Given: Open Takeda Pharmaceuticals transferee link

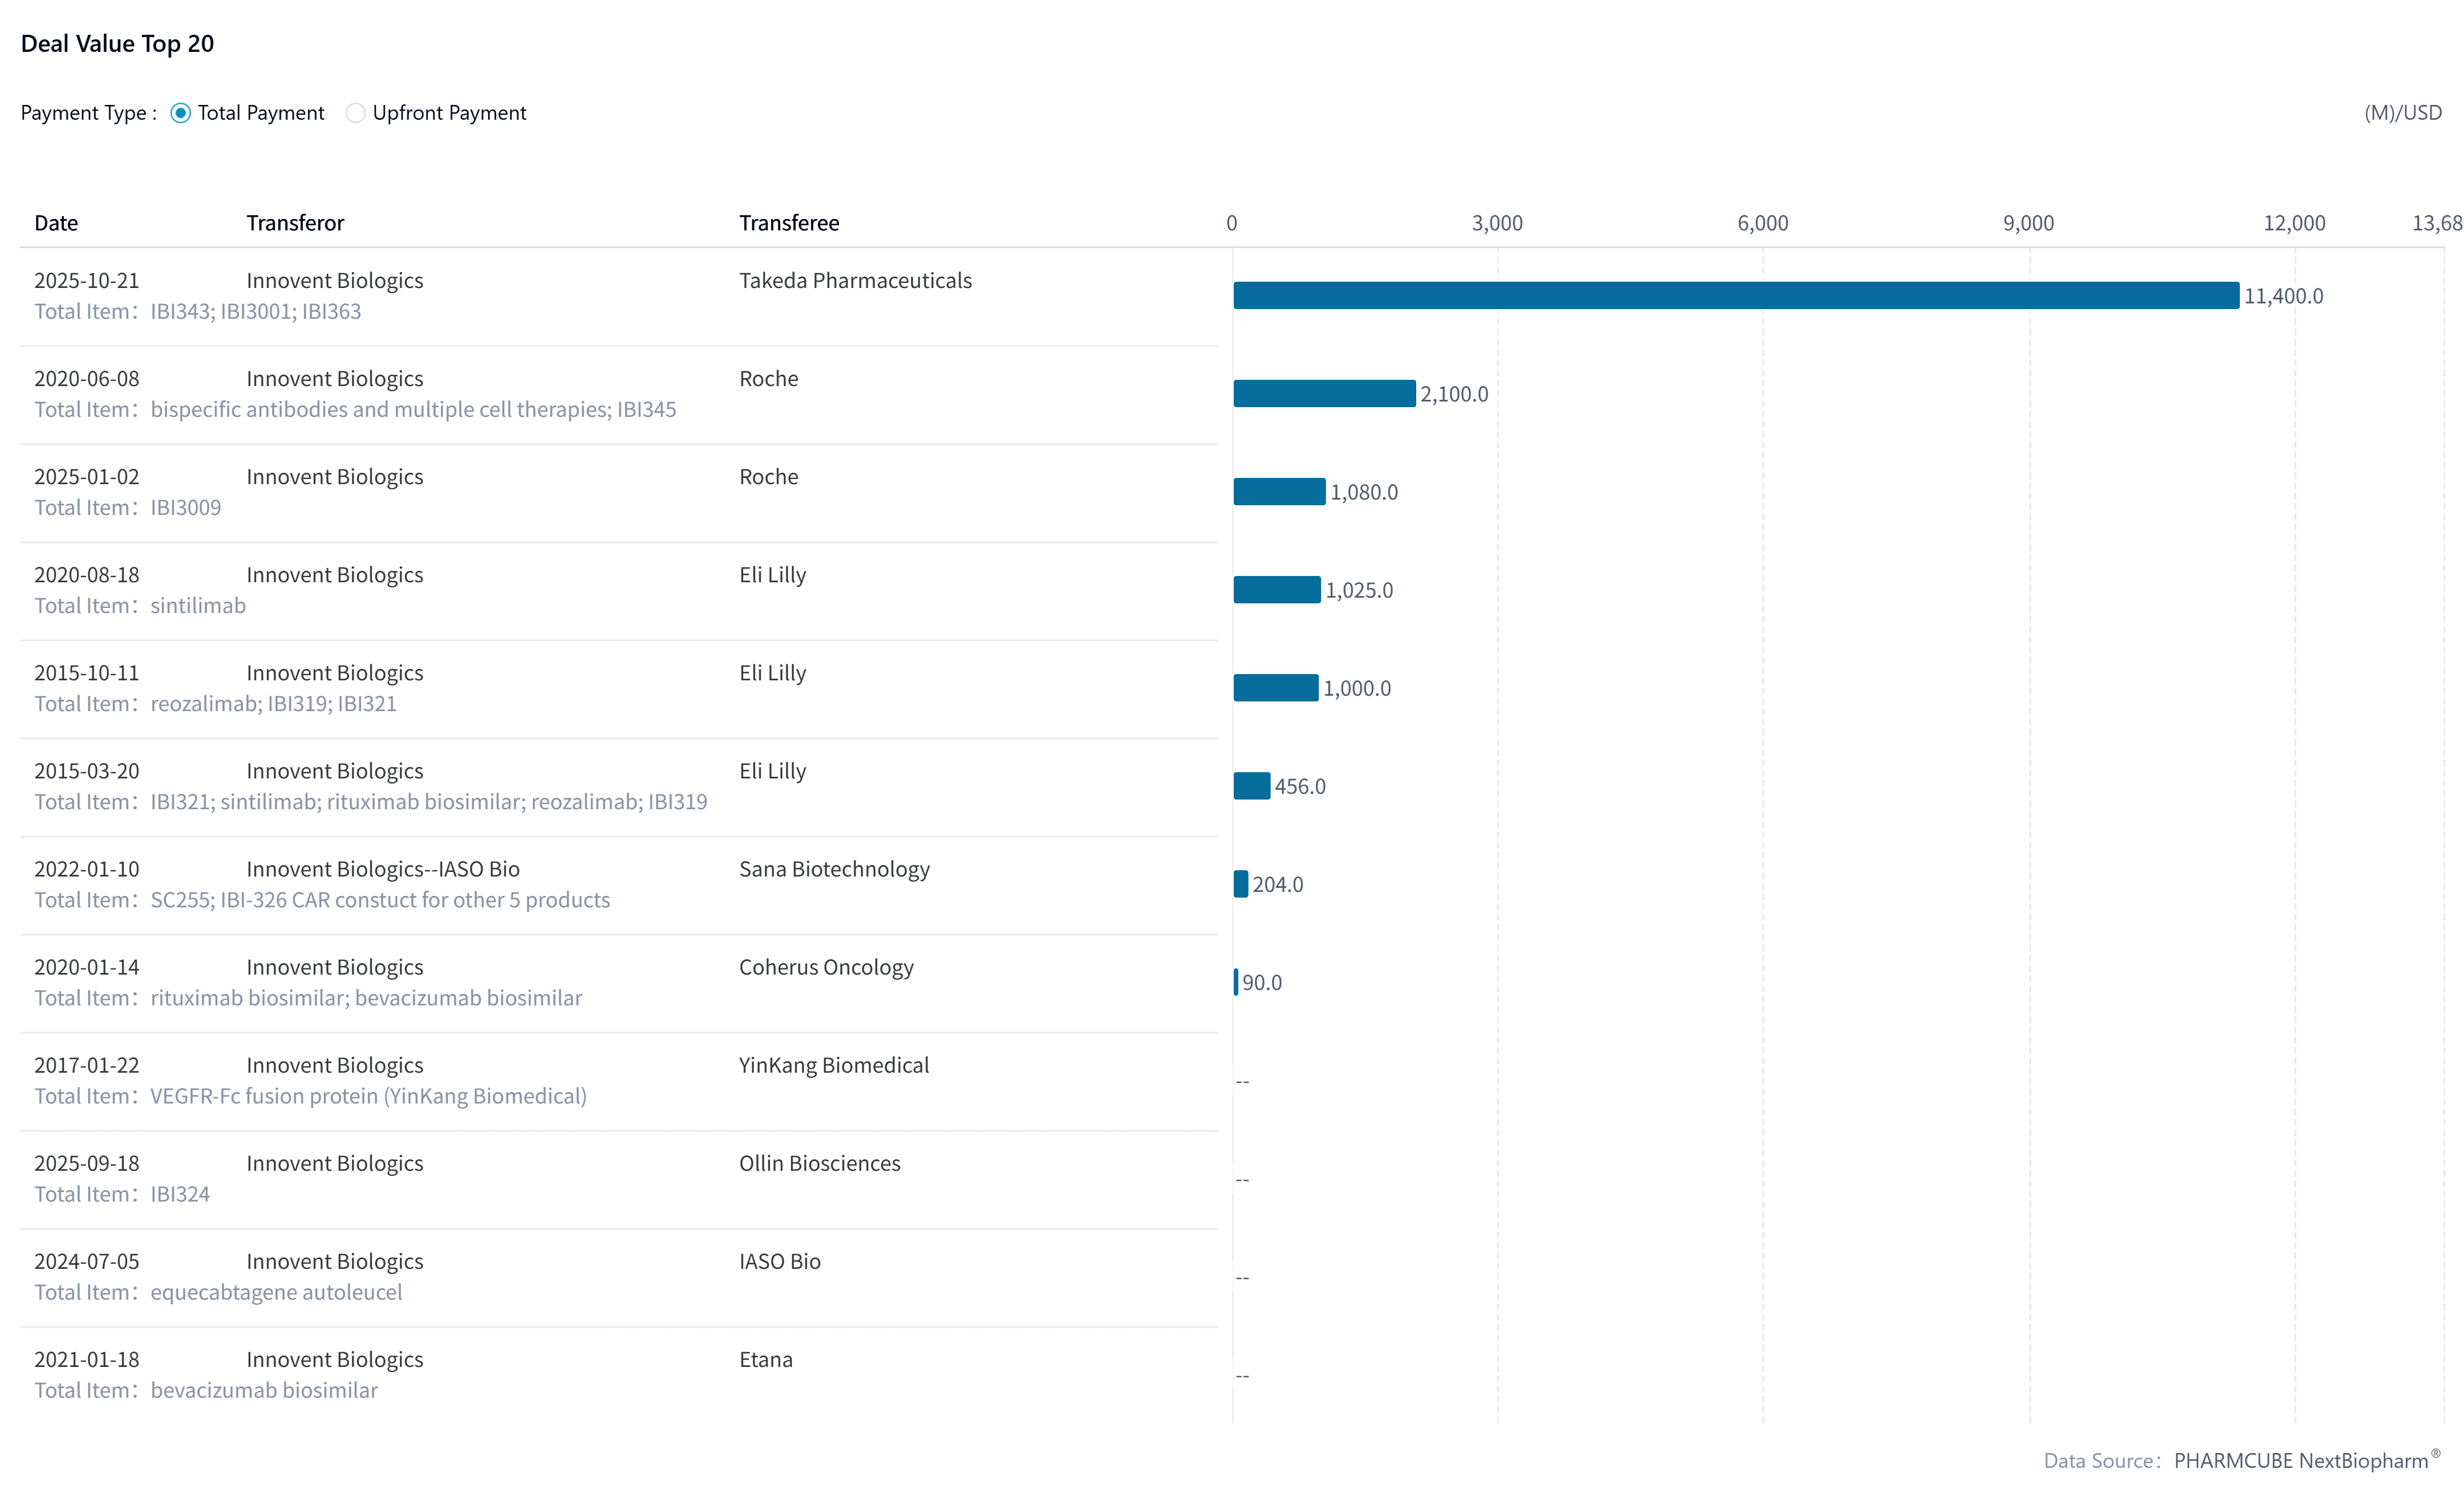Looking at the screenshot, I should click(855, 280).
